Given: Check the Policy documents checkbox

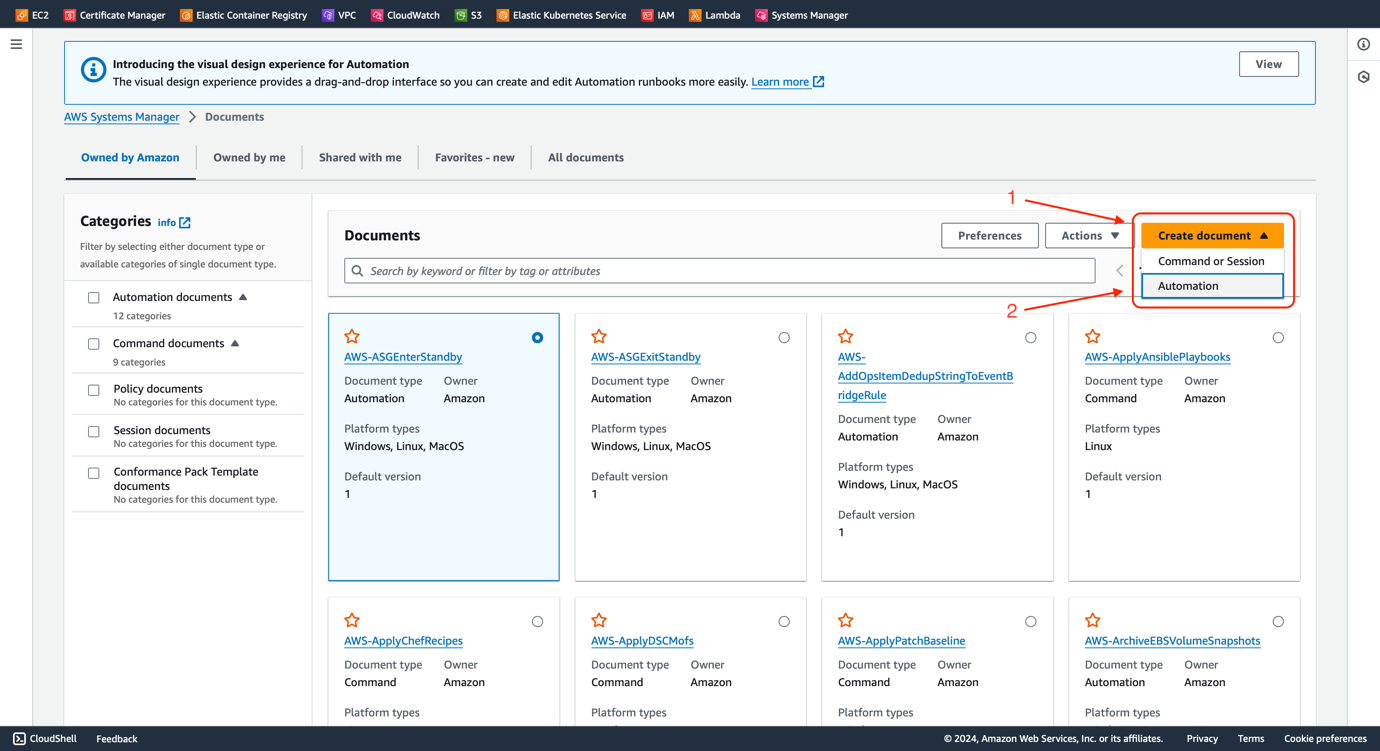Looking at the screenshot, I should tap(94, 390).
